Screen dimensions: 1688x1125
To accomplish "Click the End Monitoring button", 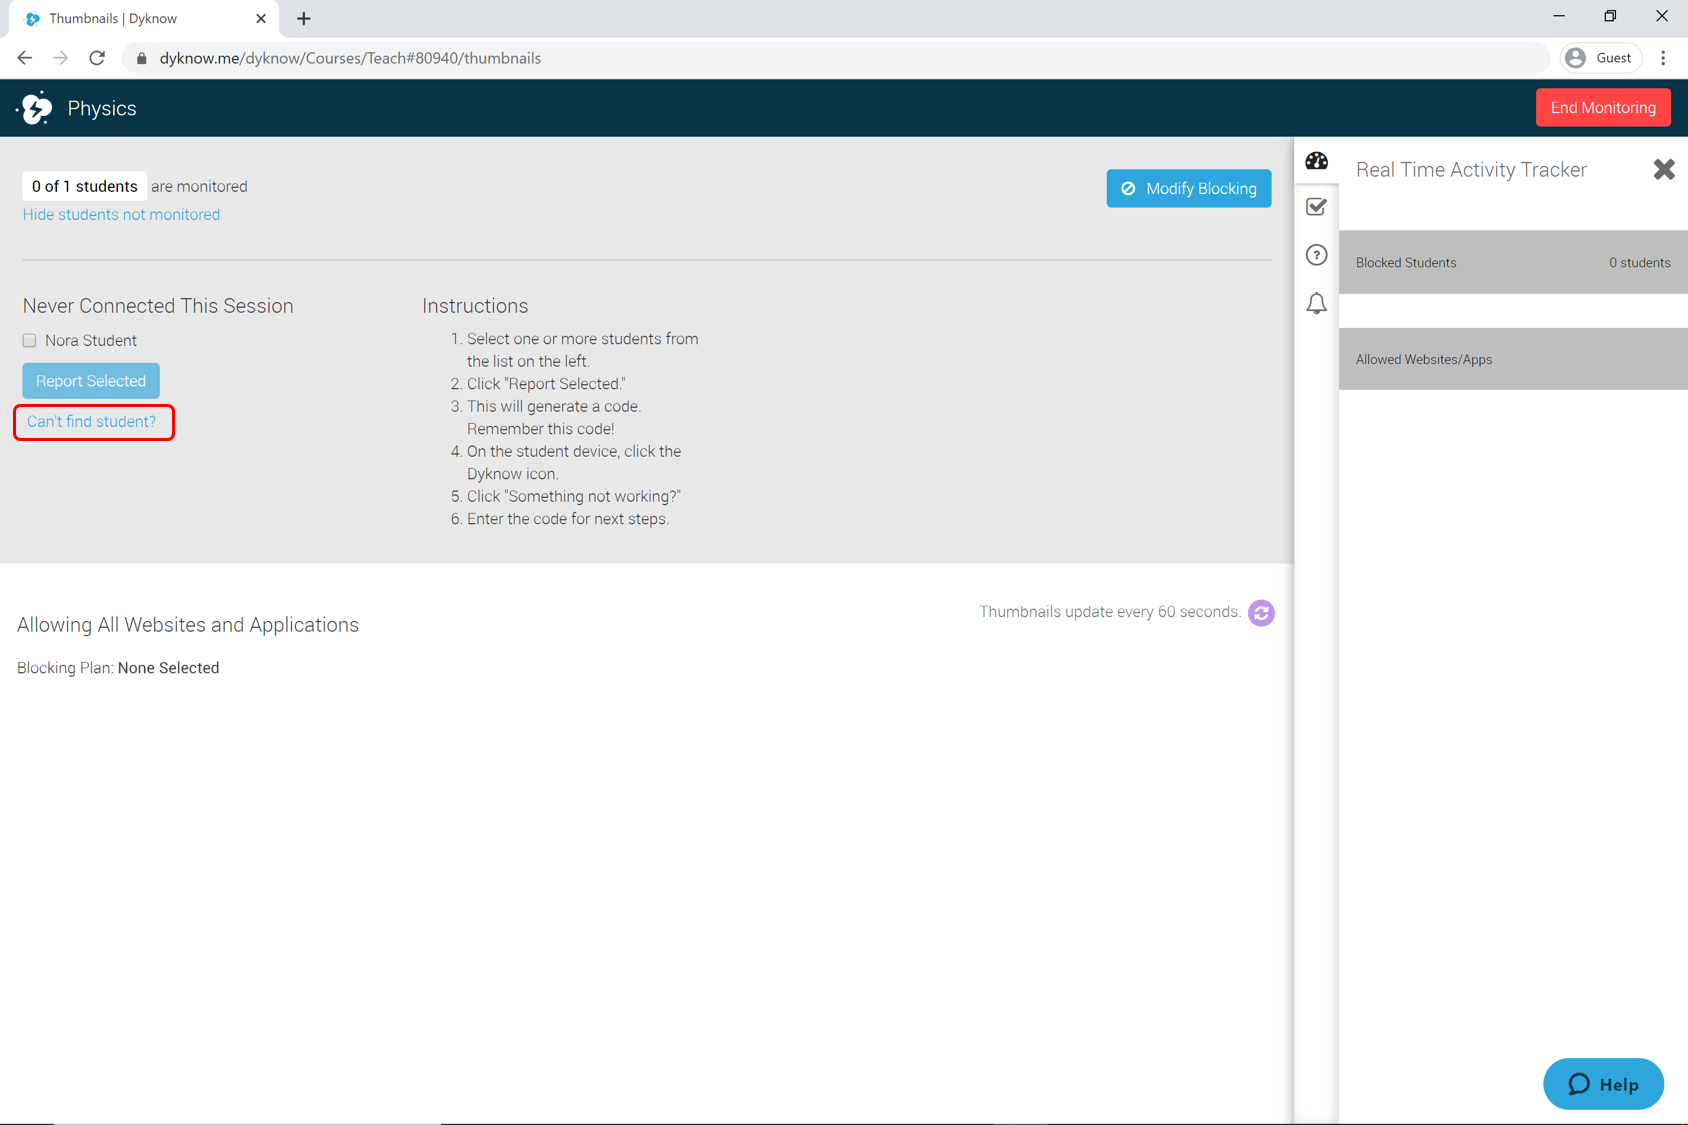I will point(1602,108).
